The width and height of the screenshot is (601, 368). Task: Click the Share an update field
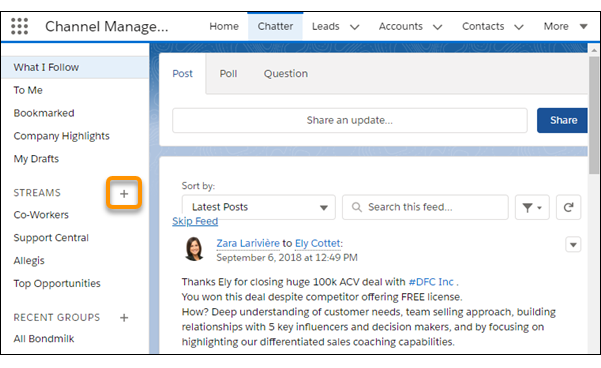click(350, 120)
